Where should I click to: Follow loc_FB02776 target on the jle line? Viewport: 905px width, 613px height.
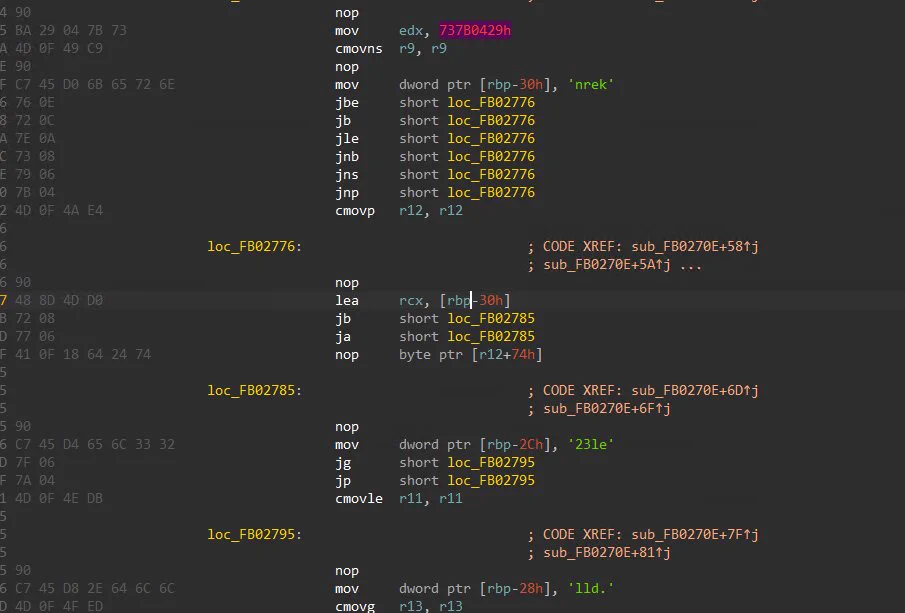pyautogui.click(x=491, y=139)
